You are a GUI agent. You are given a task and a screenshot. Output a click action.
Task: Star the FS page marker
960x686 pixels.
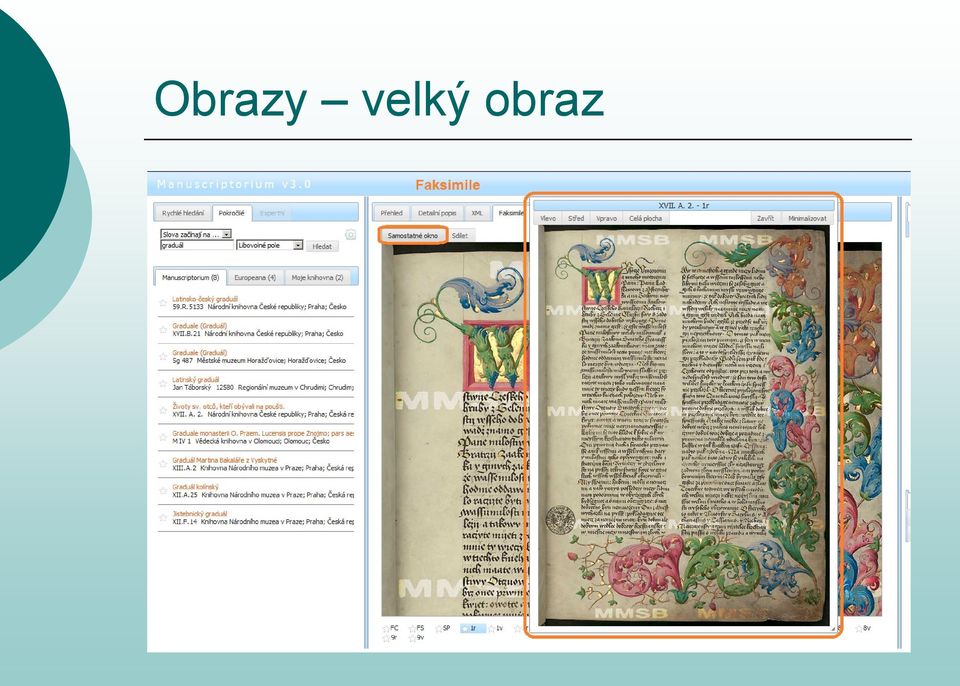tap(412, 629)
